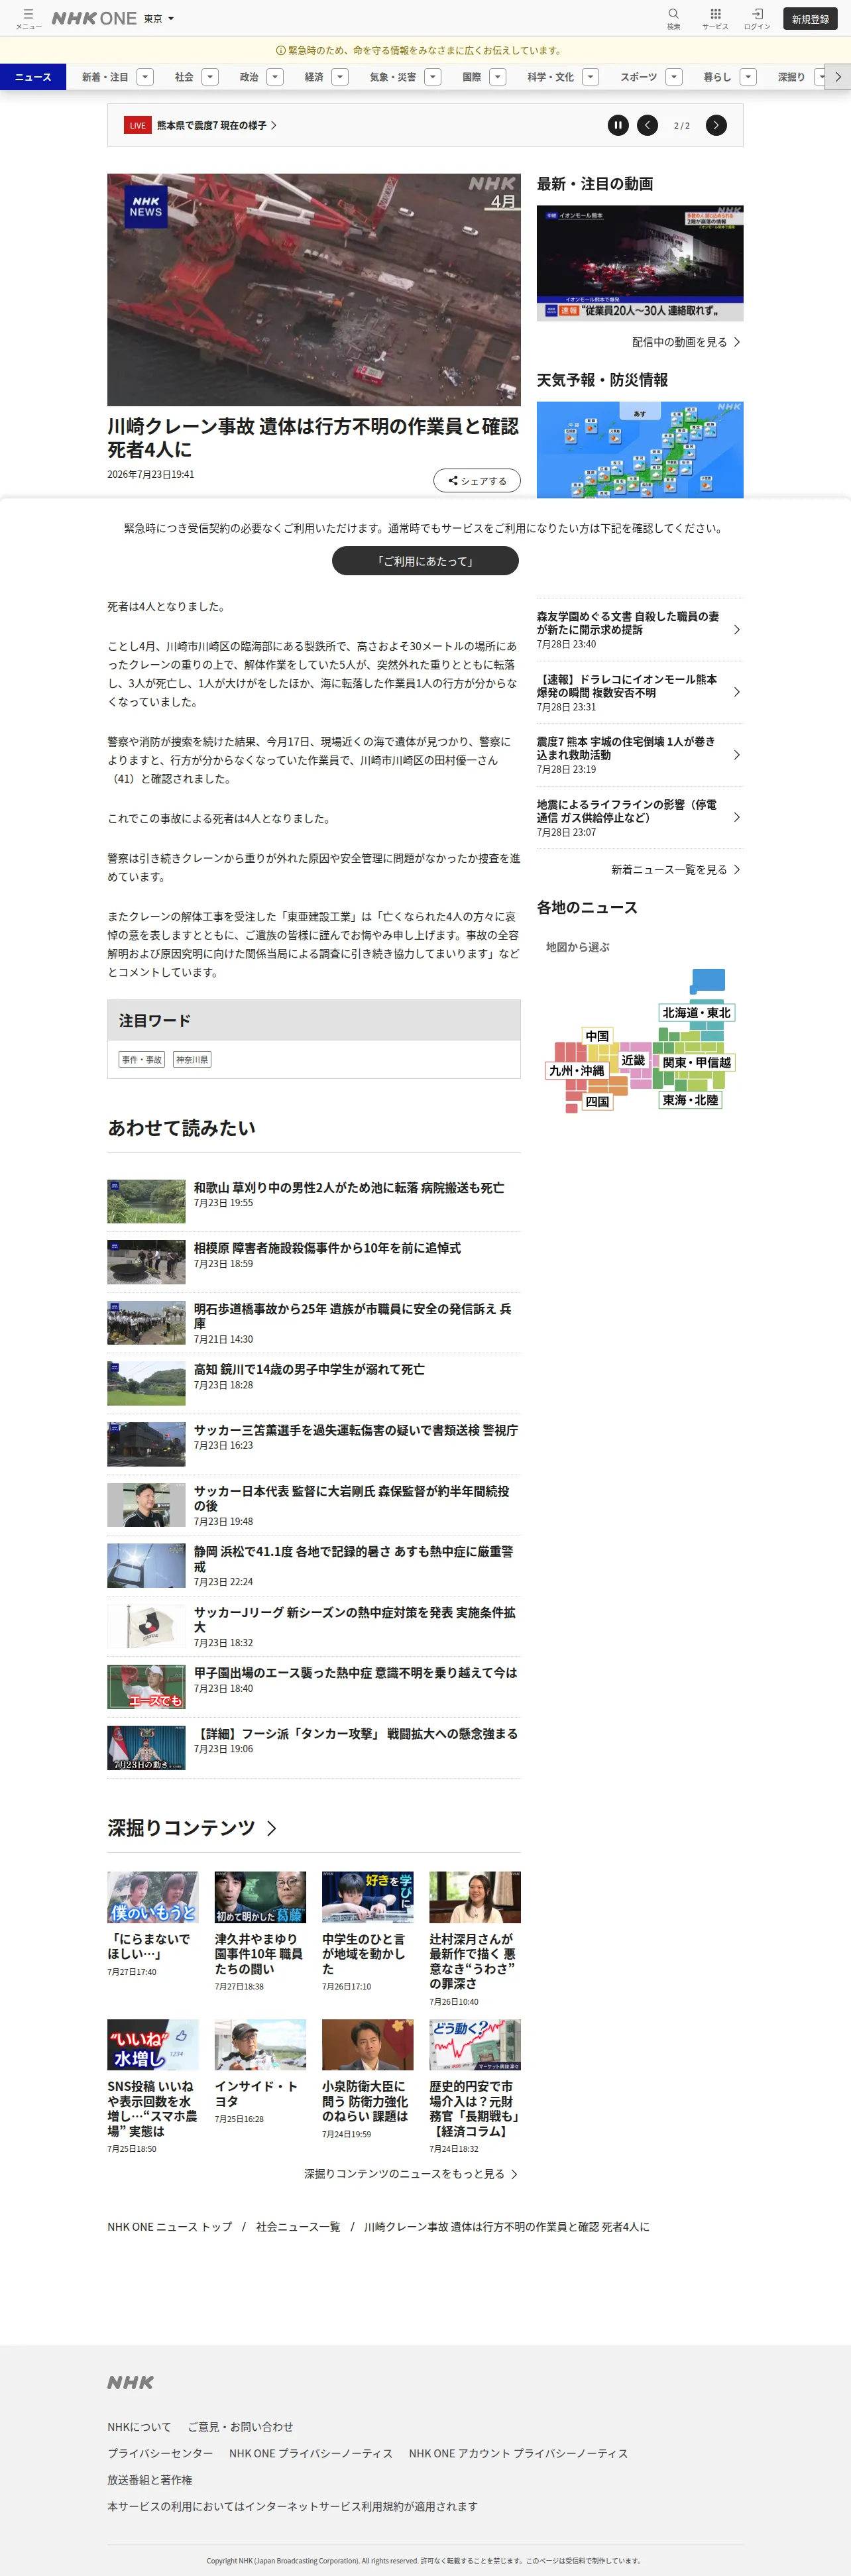Image resolution: width=851 pixels, height=2576 pixels.
Task: Click the シェアする share button
Action: [477, 480]
